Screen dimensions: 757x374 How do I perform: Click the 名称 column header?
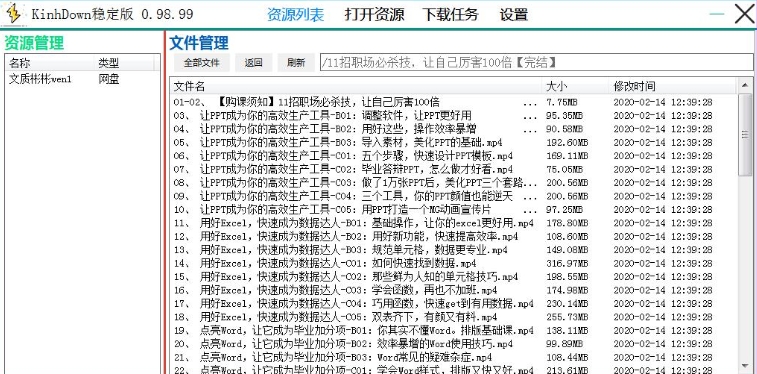tap(50, 63)
